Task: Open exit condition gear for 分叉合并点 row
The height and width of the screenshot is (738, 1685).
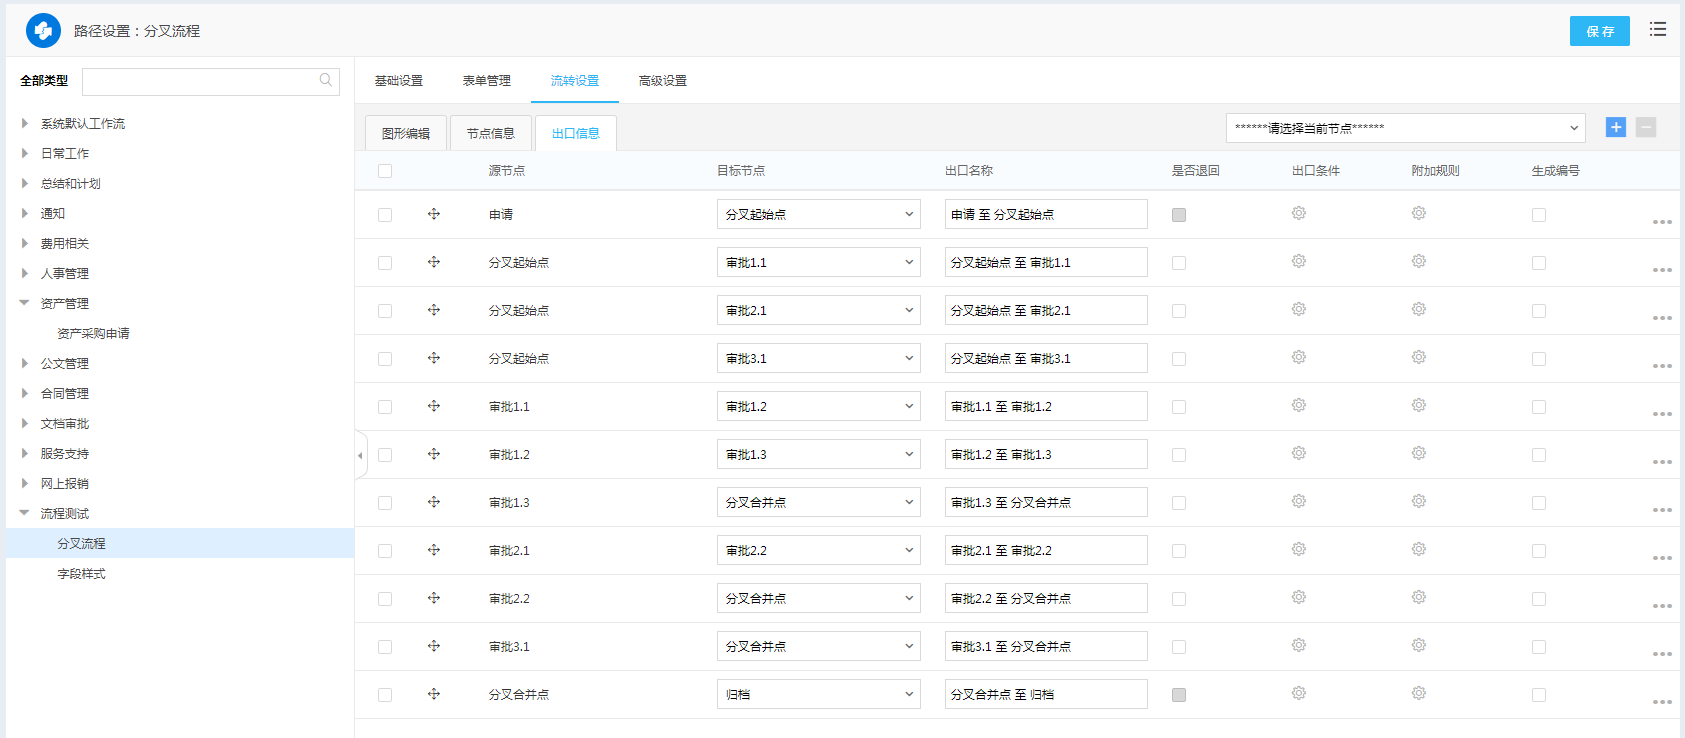Action: (x=1298, y=693)
